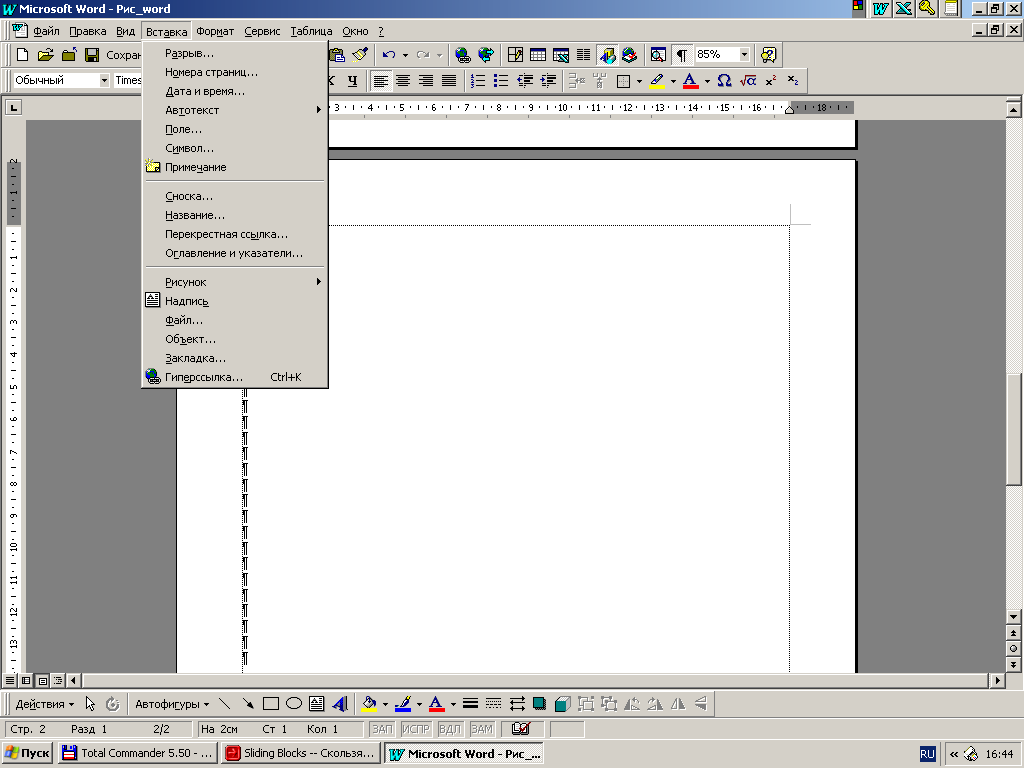
Task: Click the Select Objects pointer tool
Action: tap(90, 703)
